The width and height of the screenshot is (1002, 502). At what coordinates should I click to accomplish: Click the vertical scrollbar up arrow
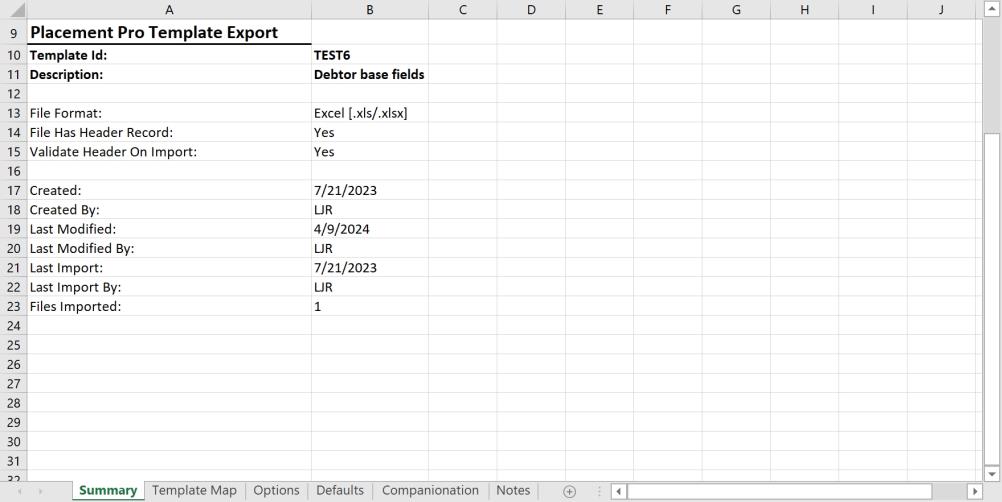point(992,10)
